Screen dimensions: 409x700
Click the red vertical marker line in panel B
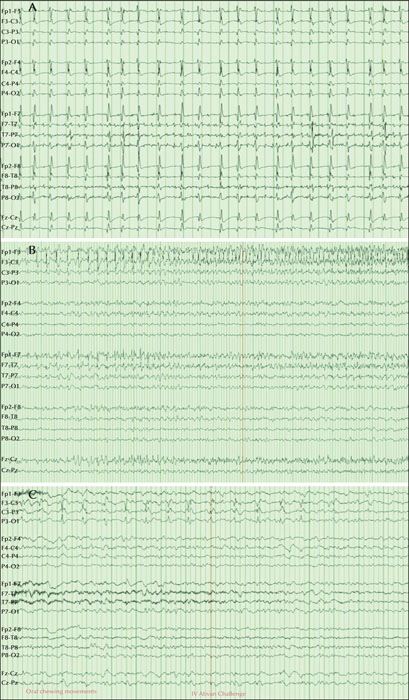[x=242, y=362]
